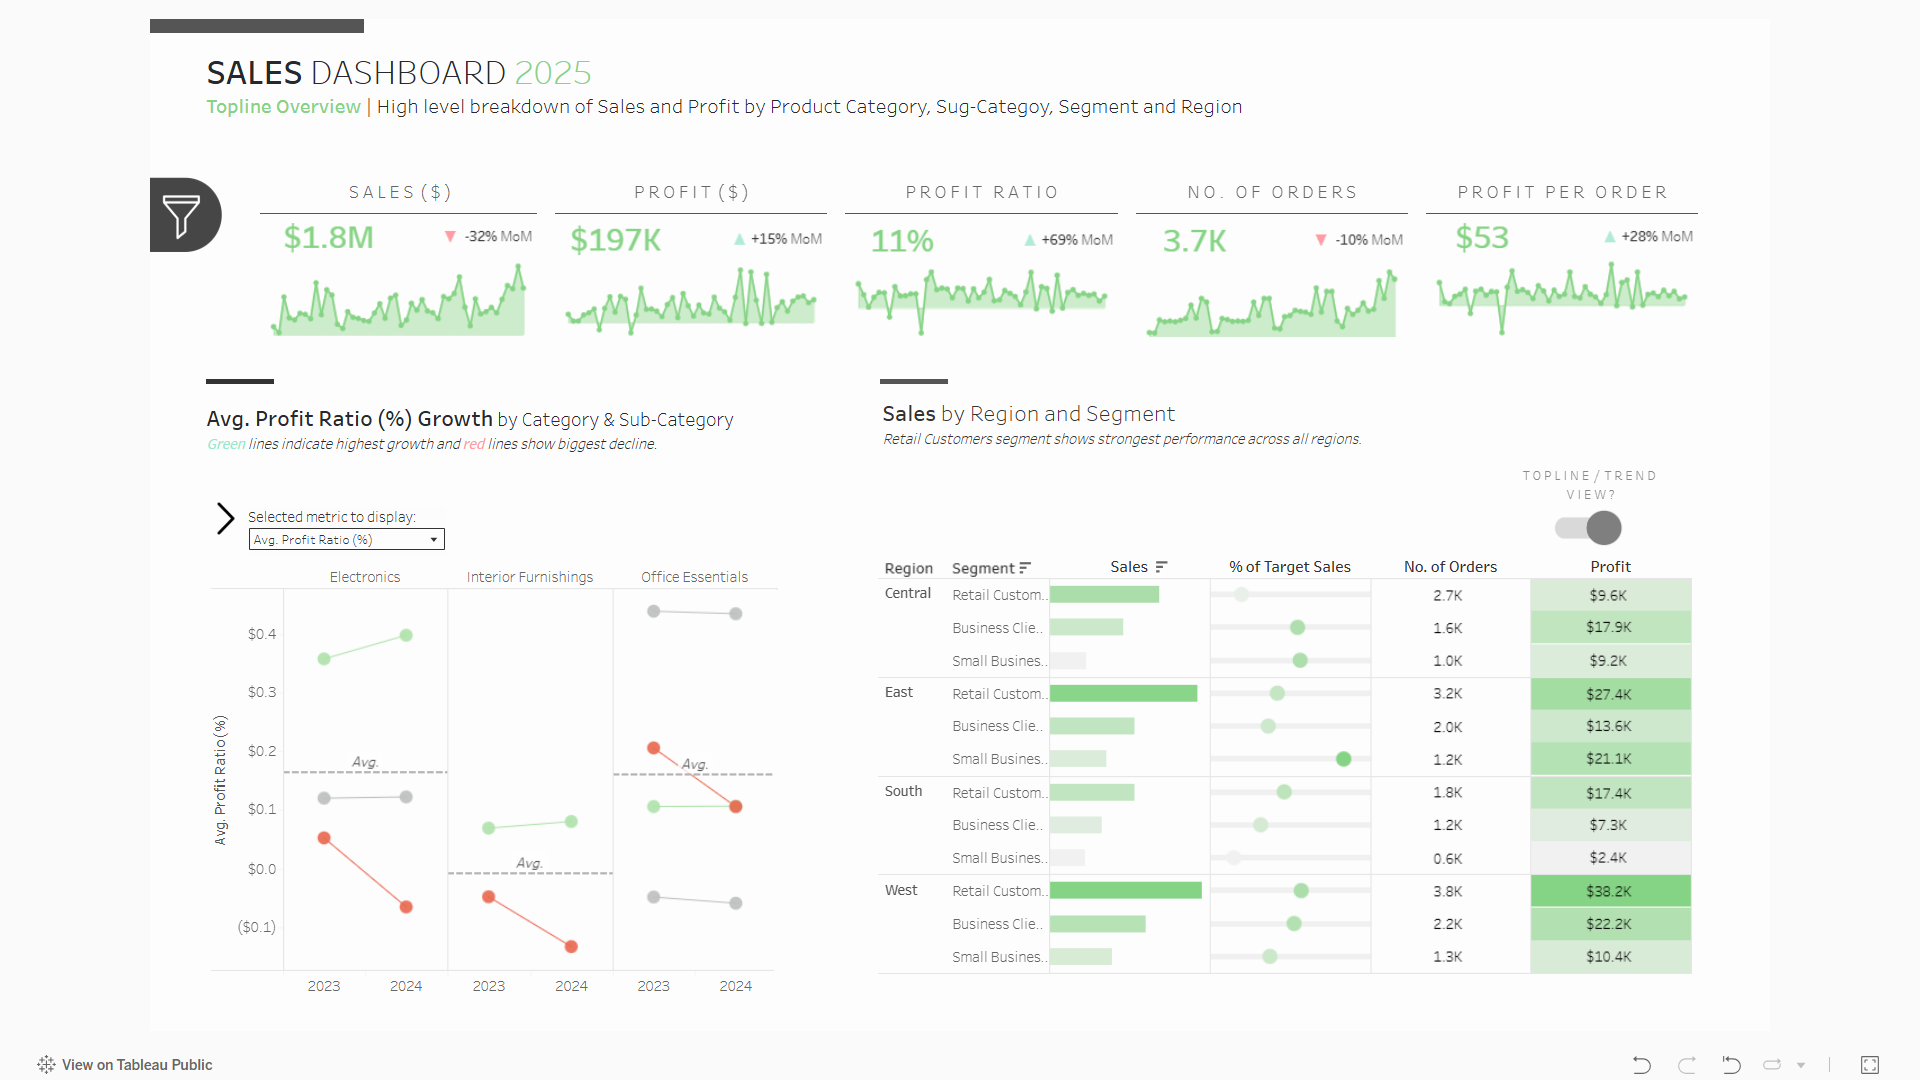1920x1080 pixels.
Task: Click the sort icon beside Segment header
Action: click(x=1026, y=567)
